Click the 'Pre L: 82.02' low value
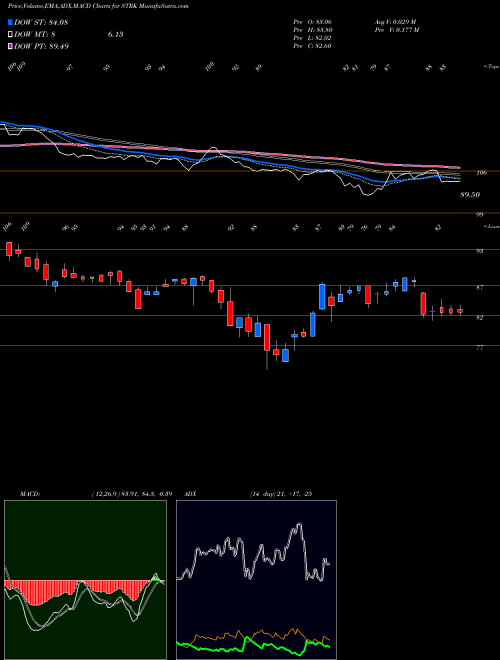The height and width of the screenshot is (660, 500). (313, 38)
